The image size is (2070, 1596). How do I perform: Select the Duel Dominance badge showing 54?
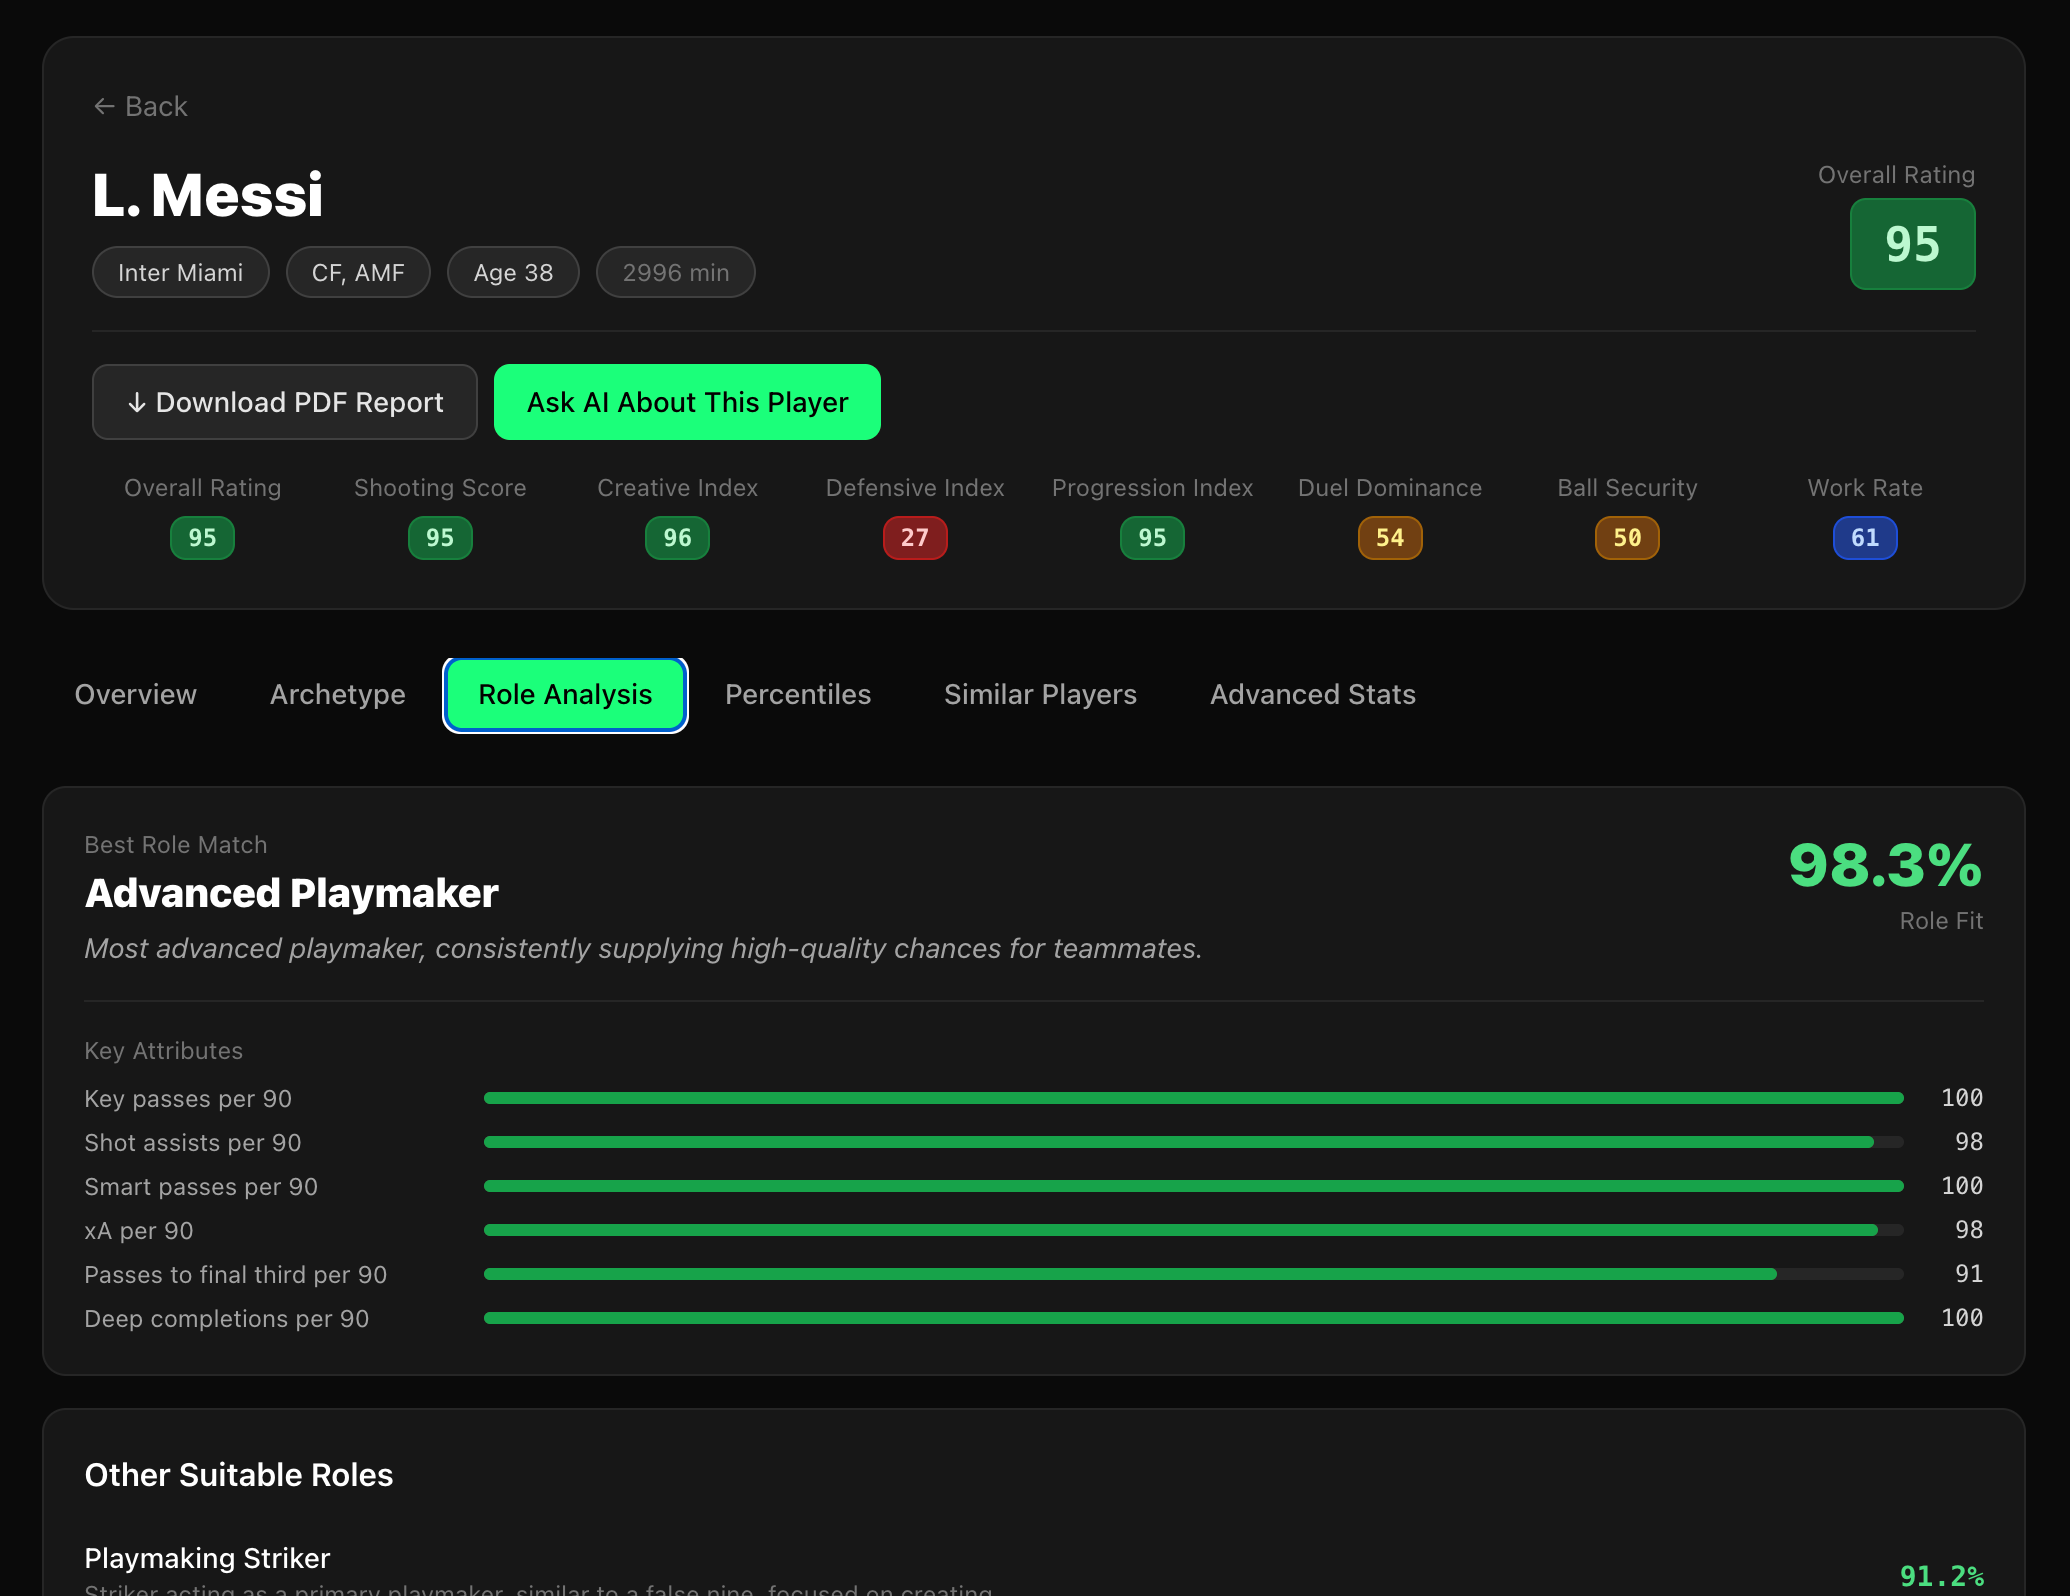click(x=1390, y=537)
